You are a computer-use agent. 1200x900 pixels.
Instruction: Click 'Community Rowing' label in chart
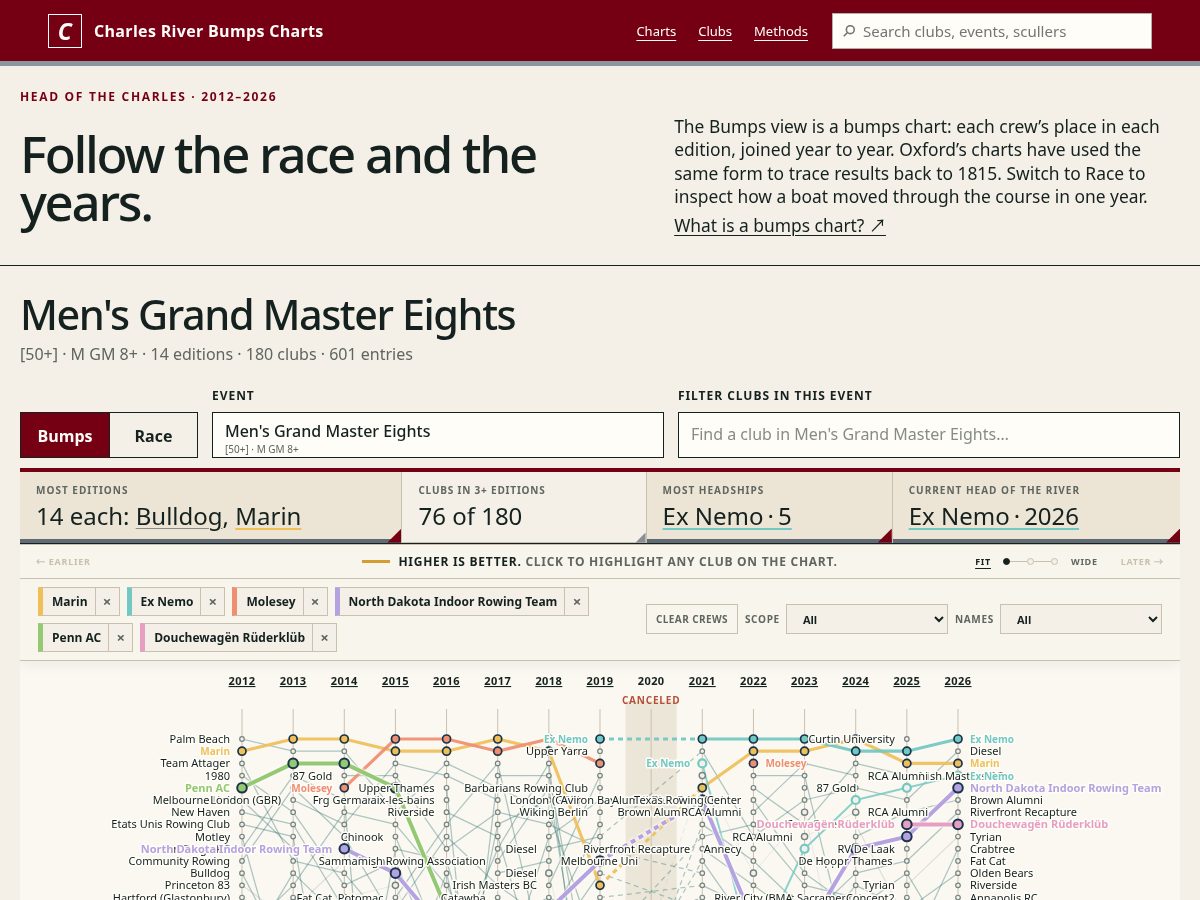click(x=179, y=861)
